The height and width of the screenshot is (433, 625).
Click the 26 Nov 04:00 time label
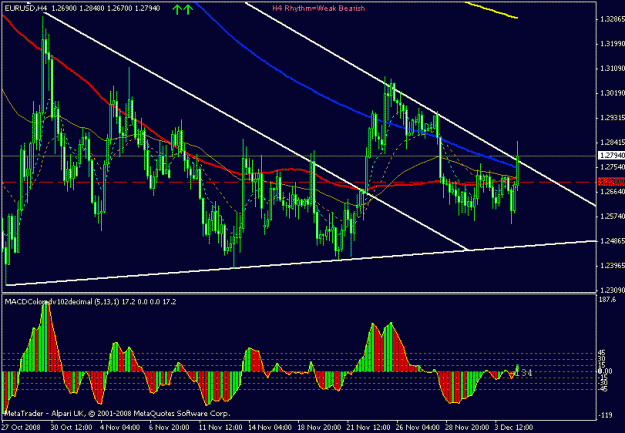coord(418,427)
